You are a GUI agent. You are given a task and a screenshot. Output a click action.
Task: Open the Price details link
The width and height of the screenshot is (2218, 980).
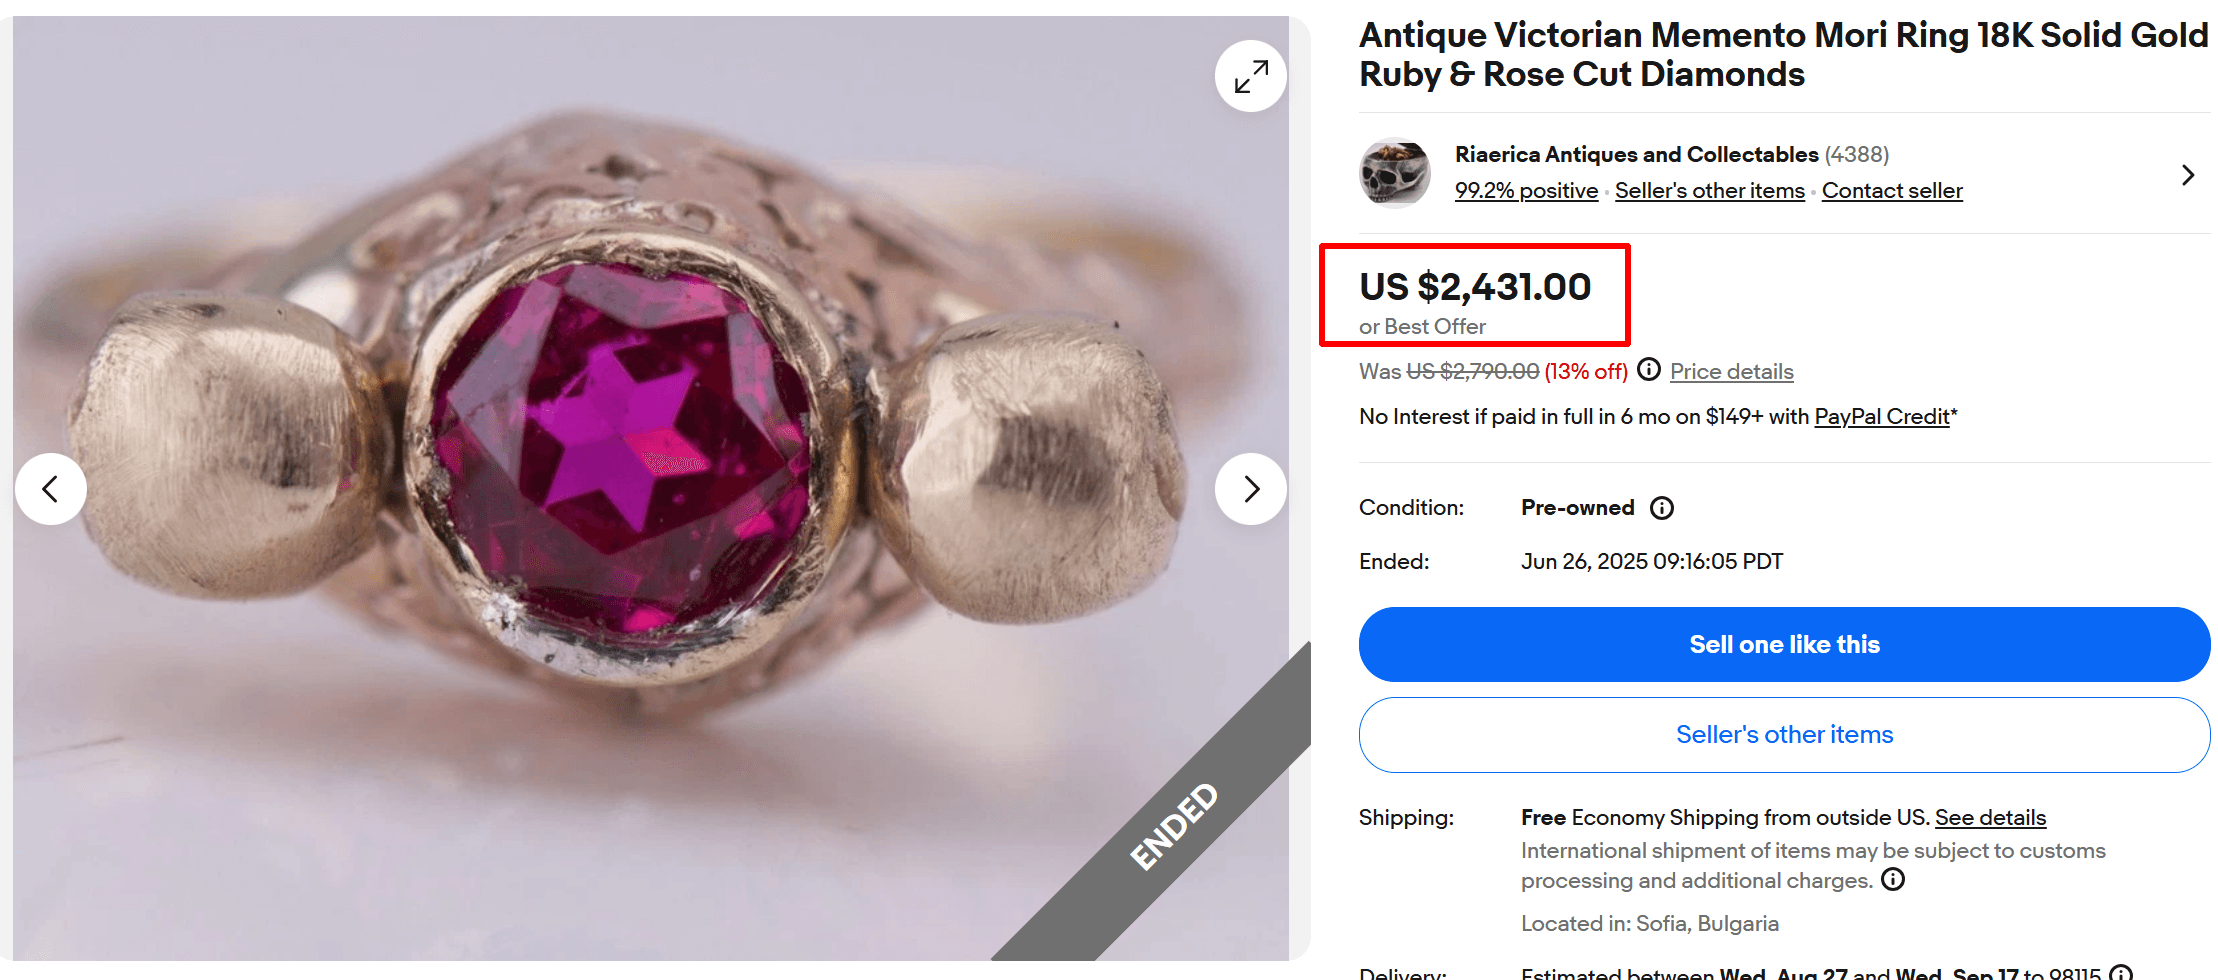pos(1731,371)
